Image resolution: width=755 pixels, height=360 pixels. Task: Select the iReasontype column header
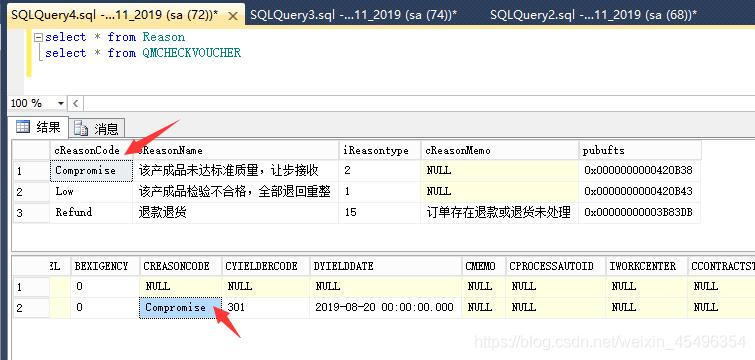[x=379, y=150]
